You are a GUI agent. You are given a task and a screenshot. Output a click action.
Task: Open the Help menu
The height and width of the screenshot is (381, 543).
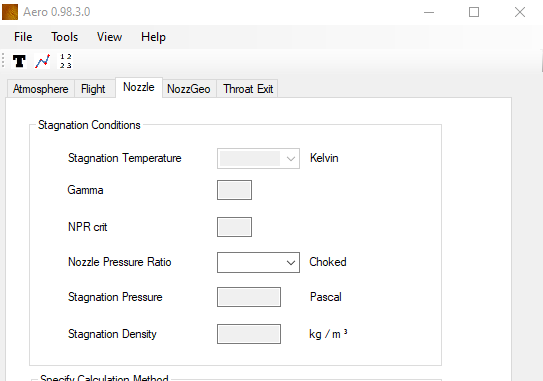tap(153, 37)
